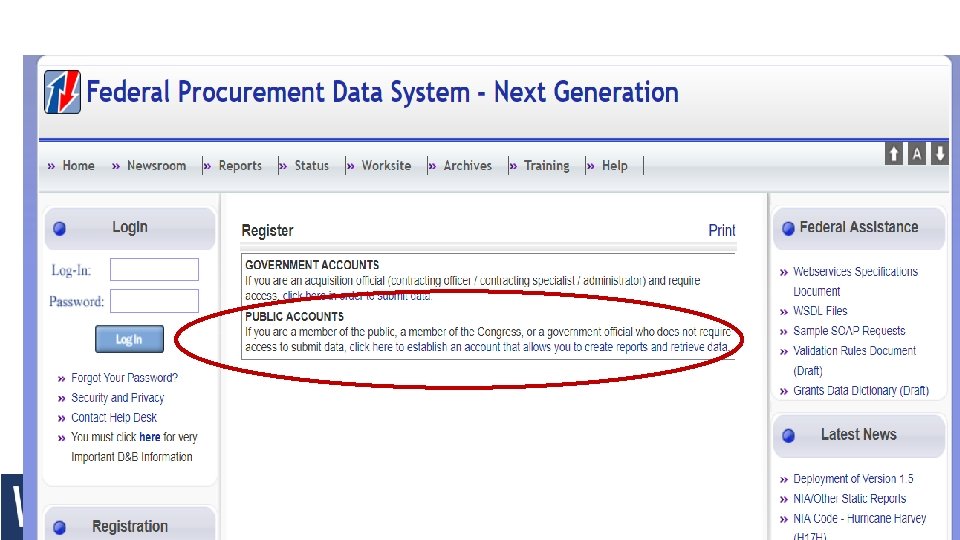Open Sample SOAP Requests link
Screen dimensions: 960x540
click(849, 331)
